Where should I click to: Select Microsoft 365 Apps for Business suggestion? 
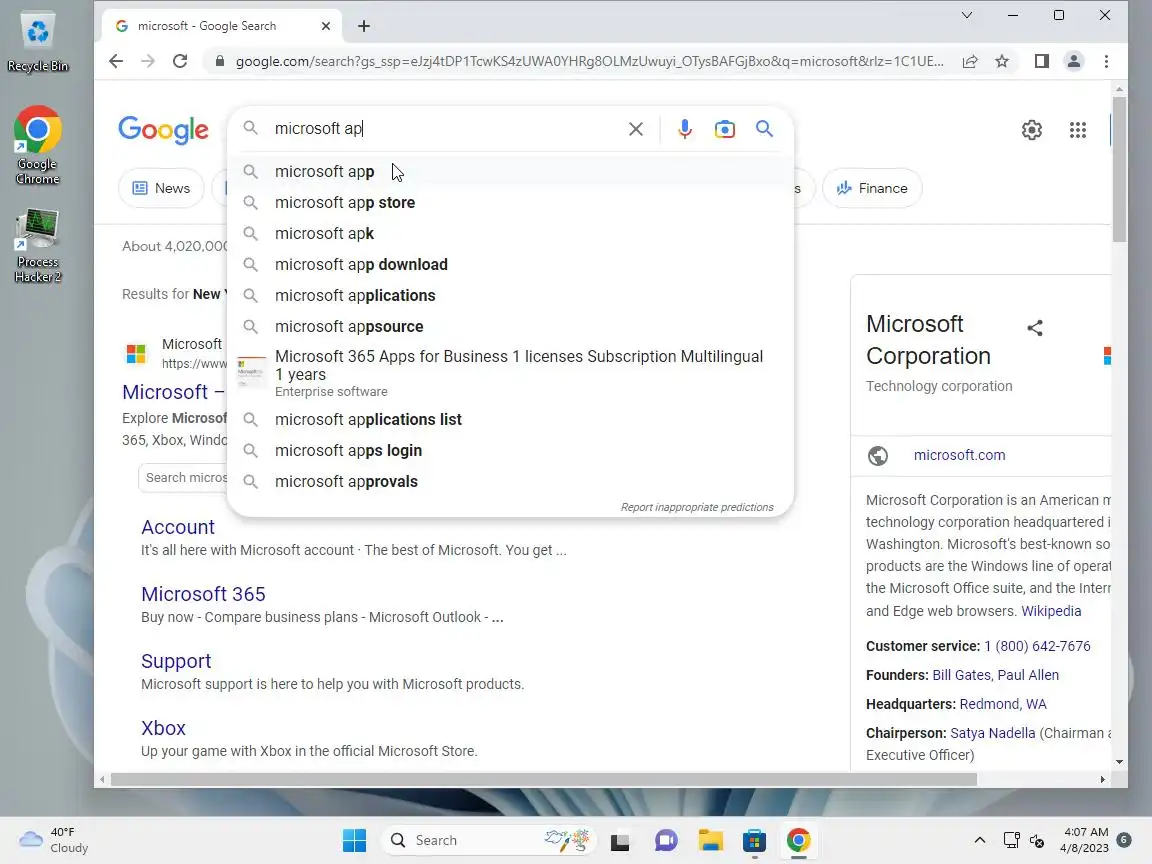pos(511,373)
